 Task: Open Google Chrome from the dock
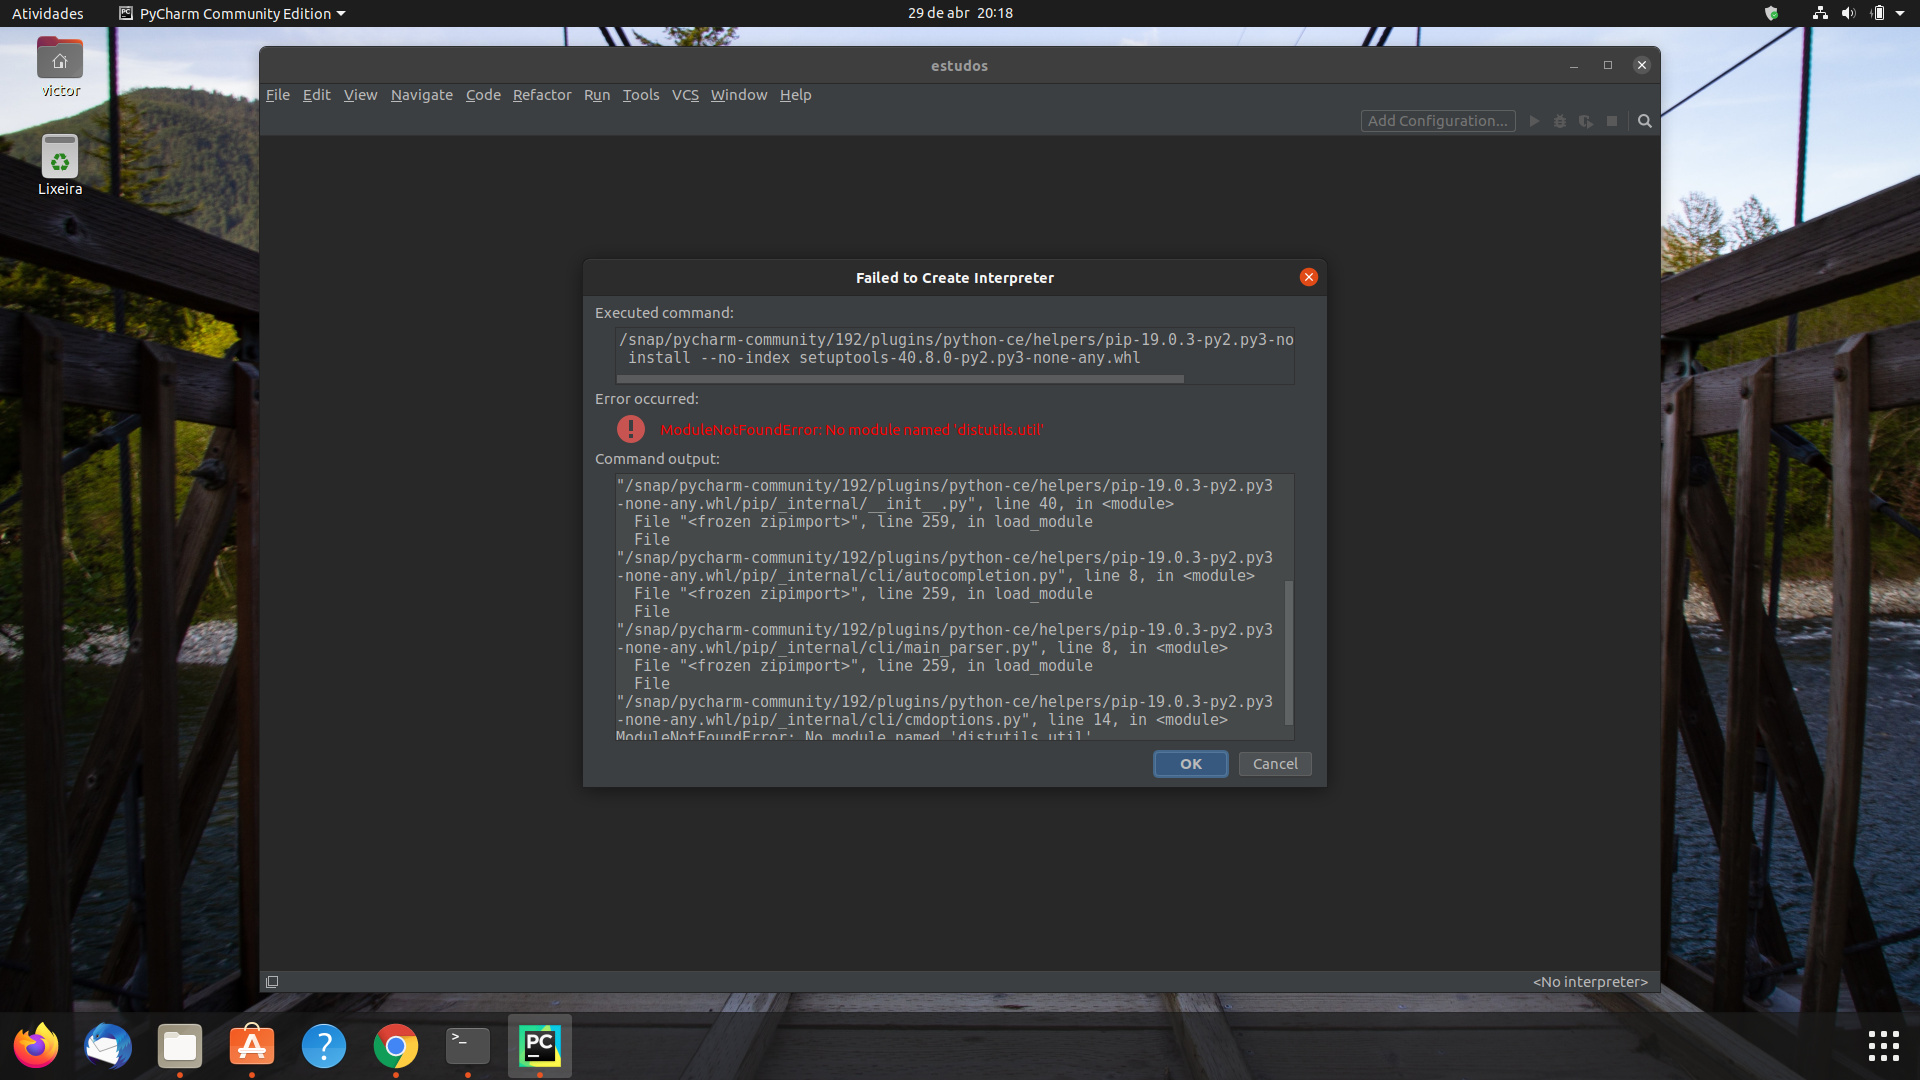pos(395,1046)
